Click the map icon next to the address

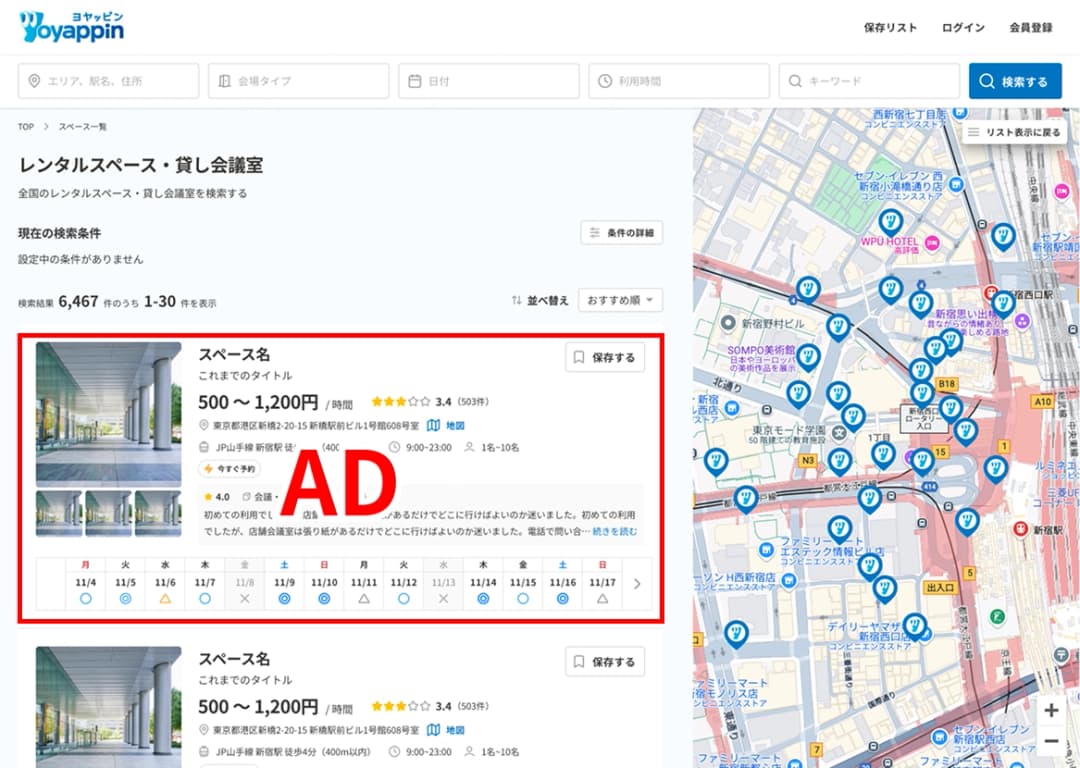[434, 424]
